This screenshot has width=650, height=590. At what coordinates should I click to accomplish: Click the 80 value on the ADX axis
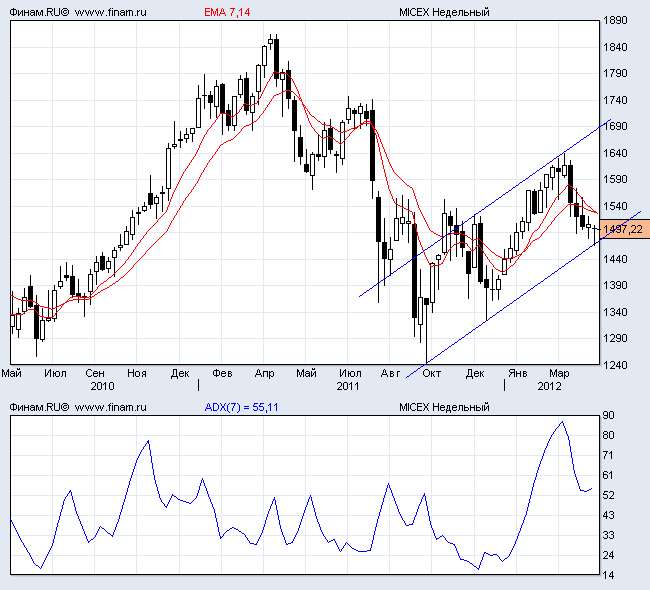pos(608,435)
